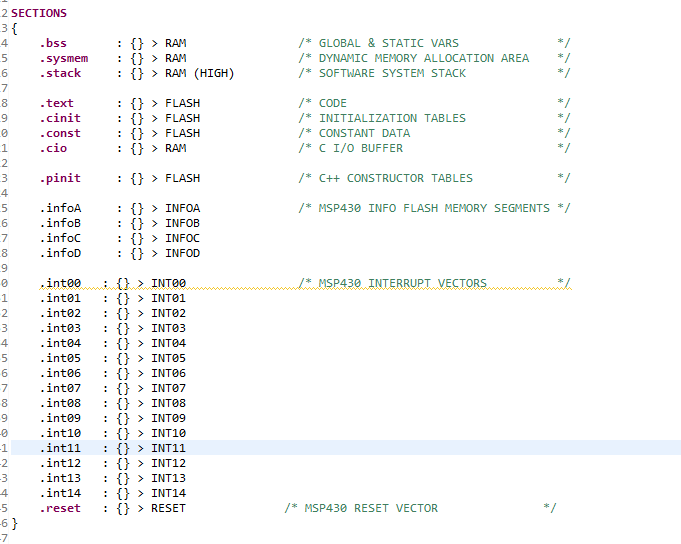Click the C++ CONSTRUCTOR TABLES comment
The width and height of the screenshot is (681, 544).
pos(396,178)
